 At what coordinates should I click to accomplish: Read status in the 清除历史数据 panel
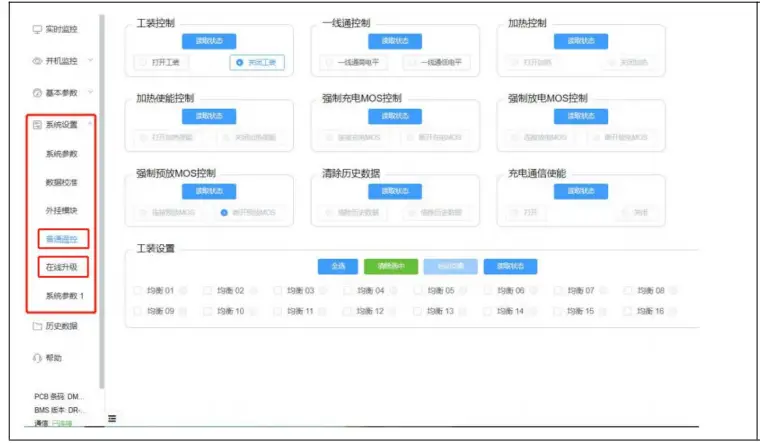(395, 191)
